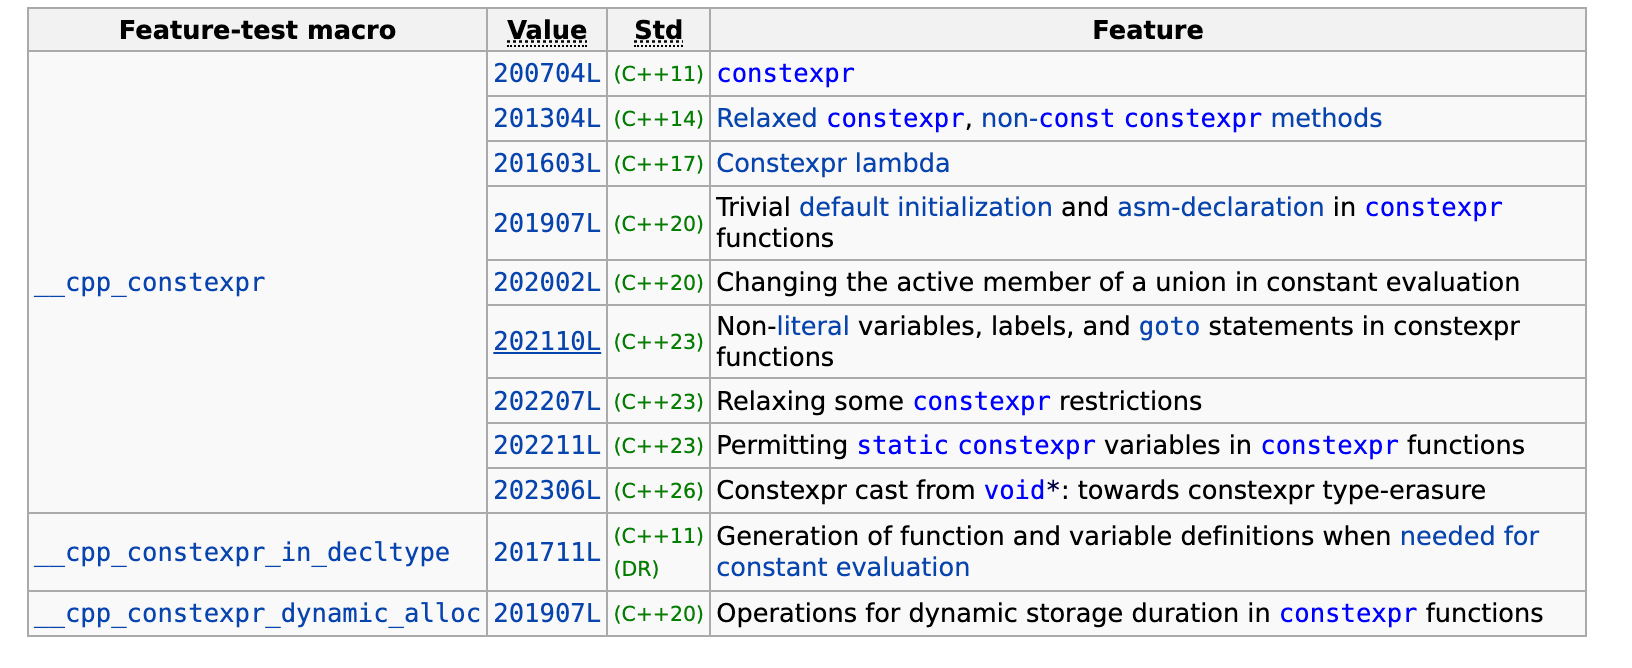
Task: Click the 'Value' column header
Action: tap(547, 30)
